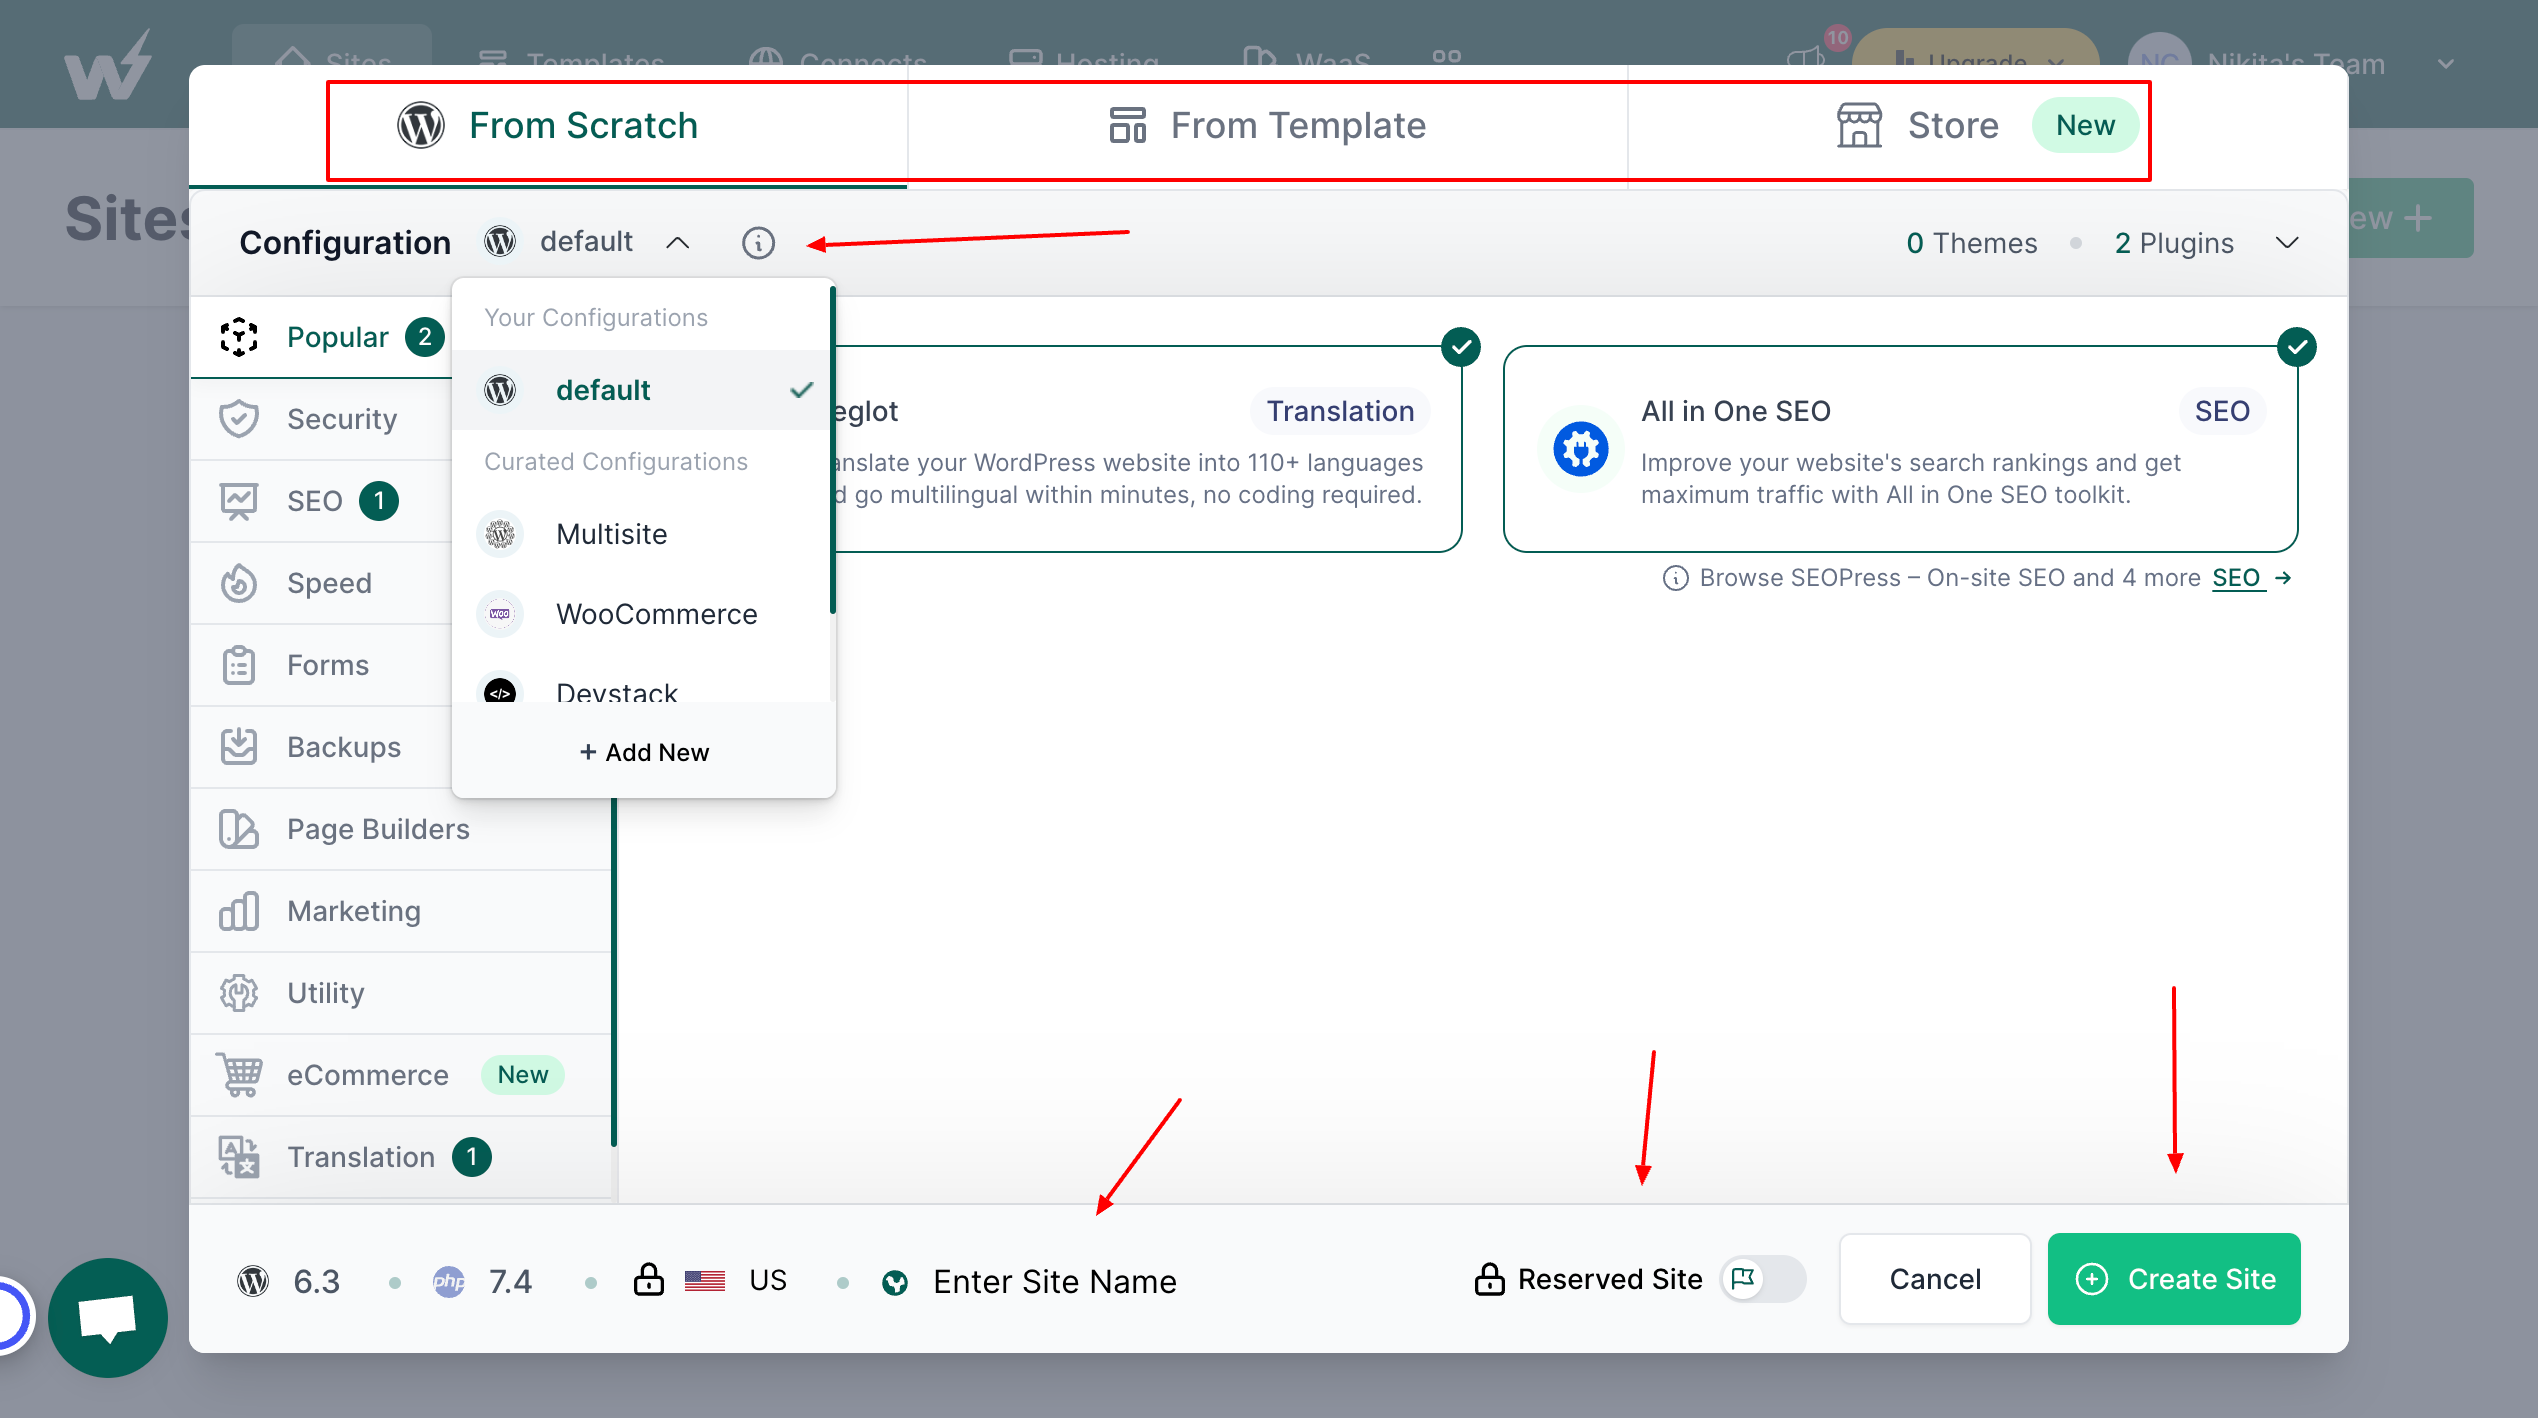This screenshot has height=1418, width=2538.
Task: Select the Speed category icon
Action: coord(240,583)
